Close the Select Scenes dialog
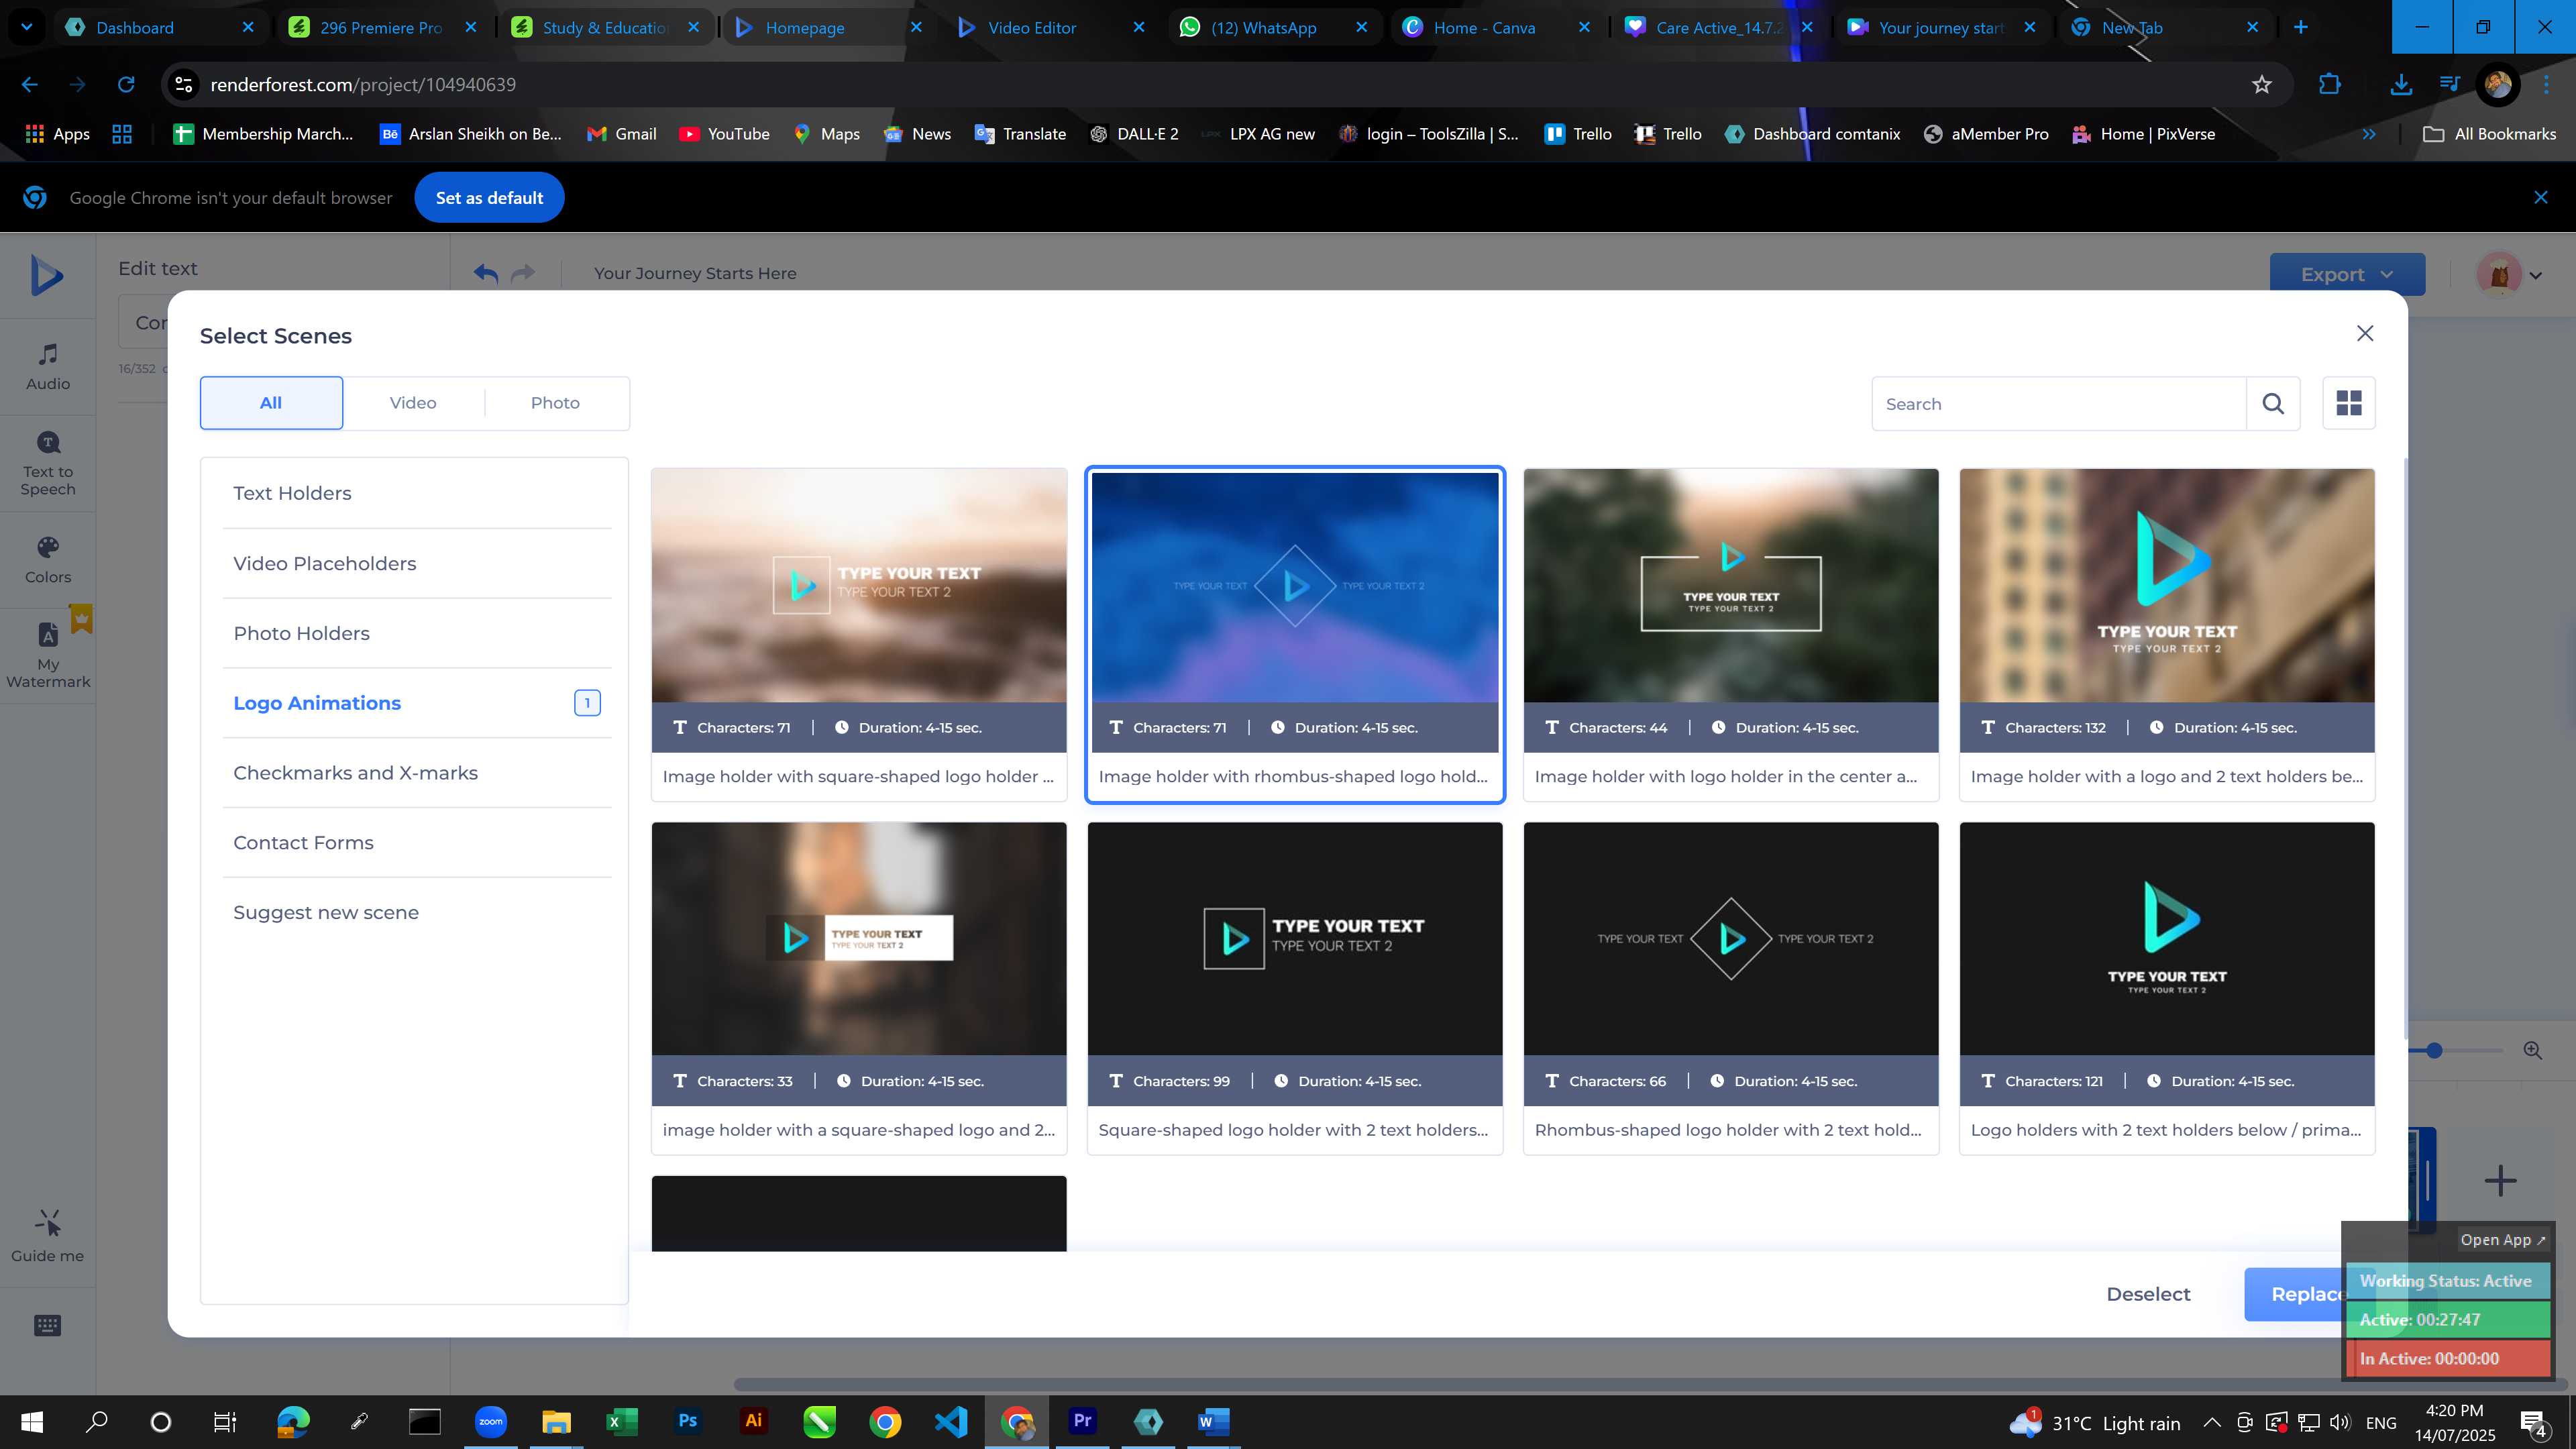This screenshot has width=2576, height=1449. click(x=2365, y=333)
